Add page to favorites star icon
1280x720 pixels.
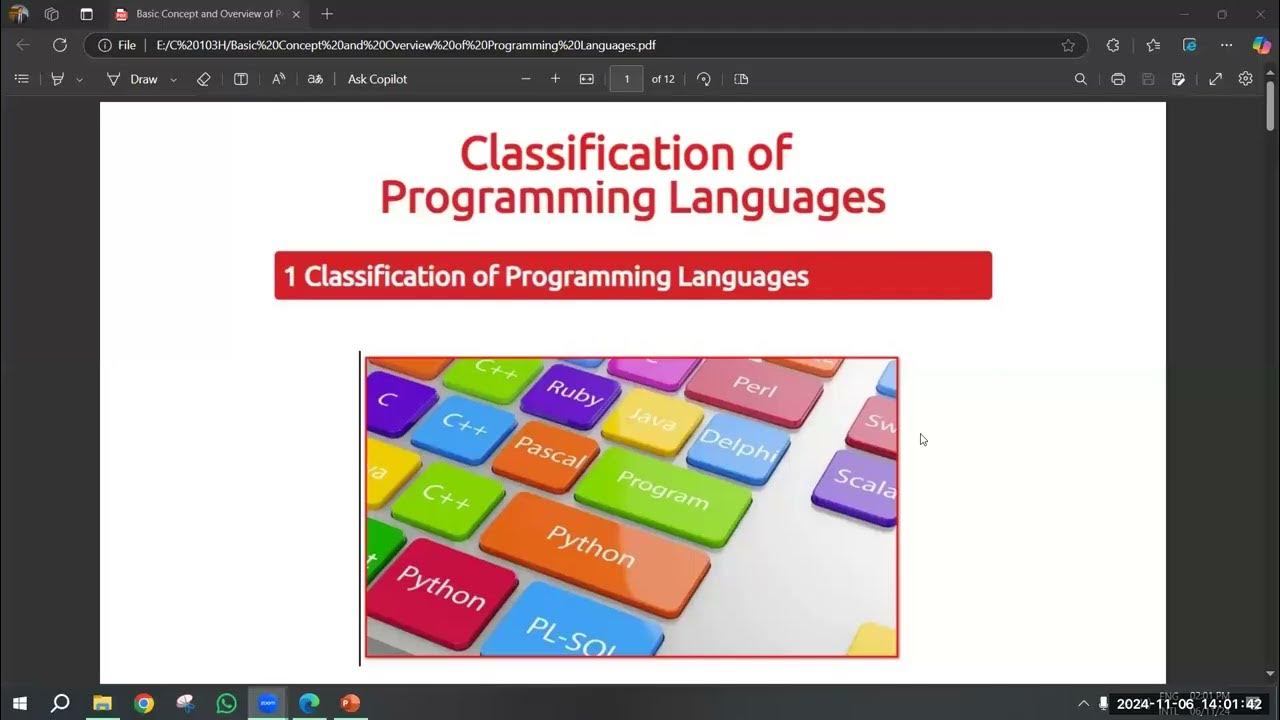click(1068, 45)
